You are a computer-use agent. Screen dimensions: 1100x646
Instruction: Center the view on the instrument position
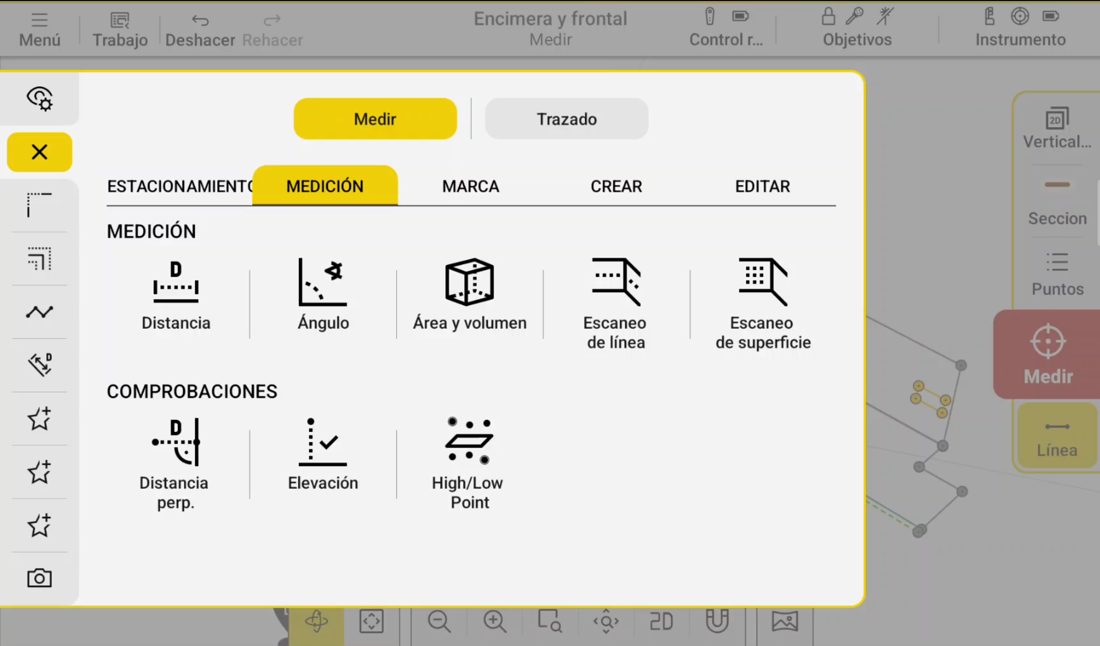[x=606, y=621]
